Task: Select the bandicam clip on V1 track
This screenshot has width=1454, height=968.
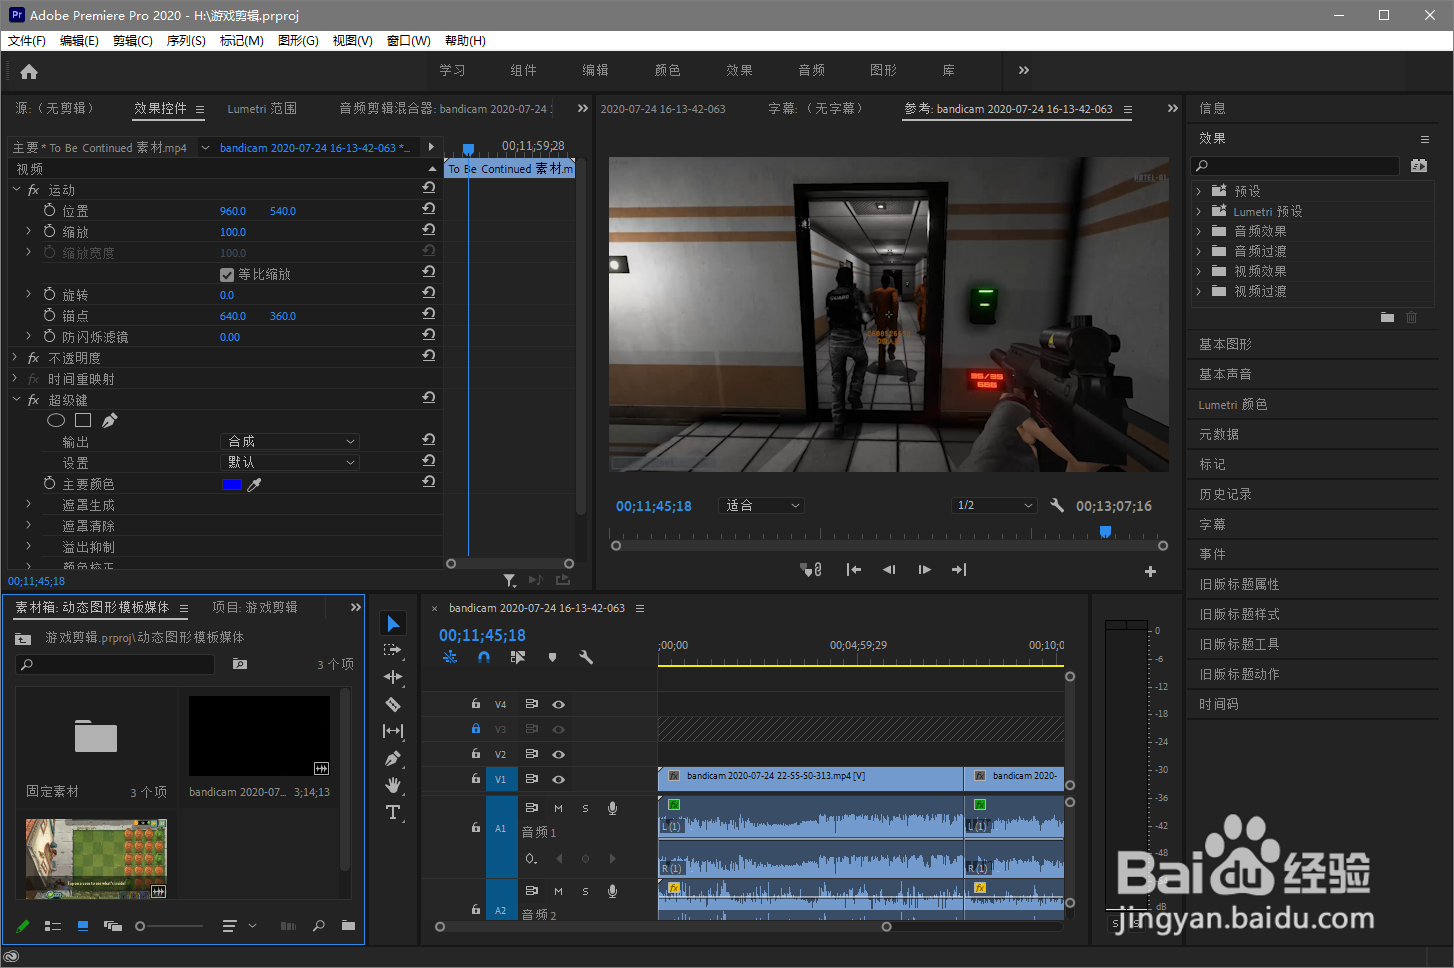Action: tap(810, 777)
